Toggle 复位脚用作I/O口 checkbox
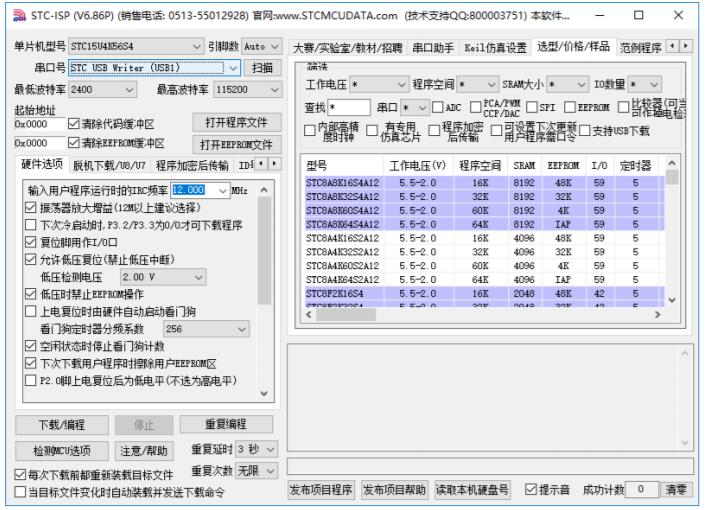 click(x=30, y=242)
